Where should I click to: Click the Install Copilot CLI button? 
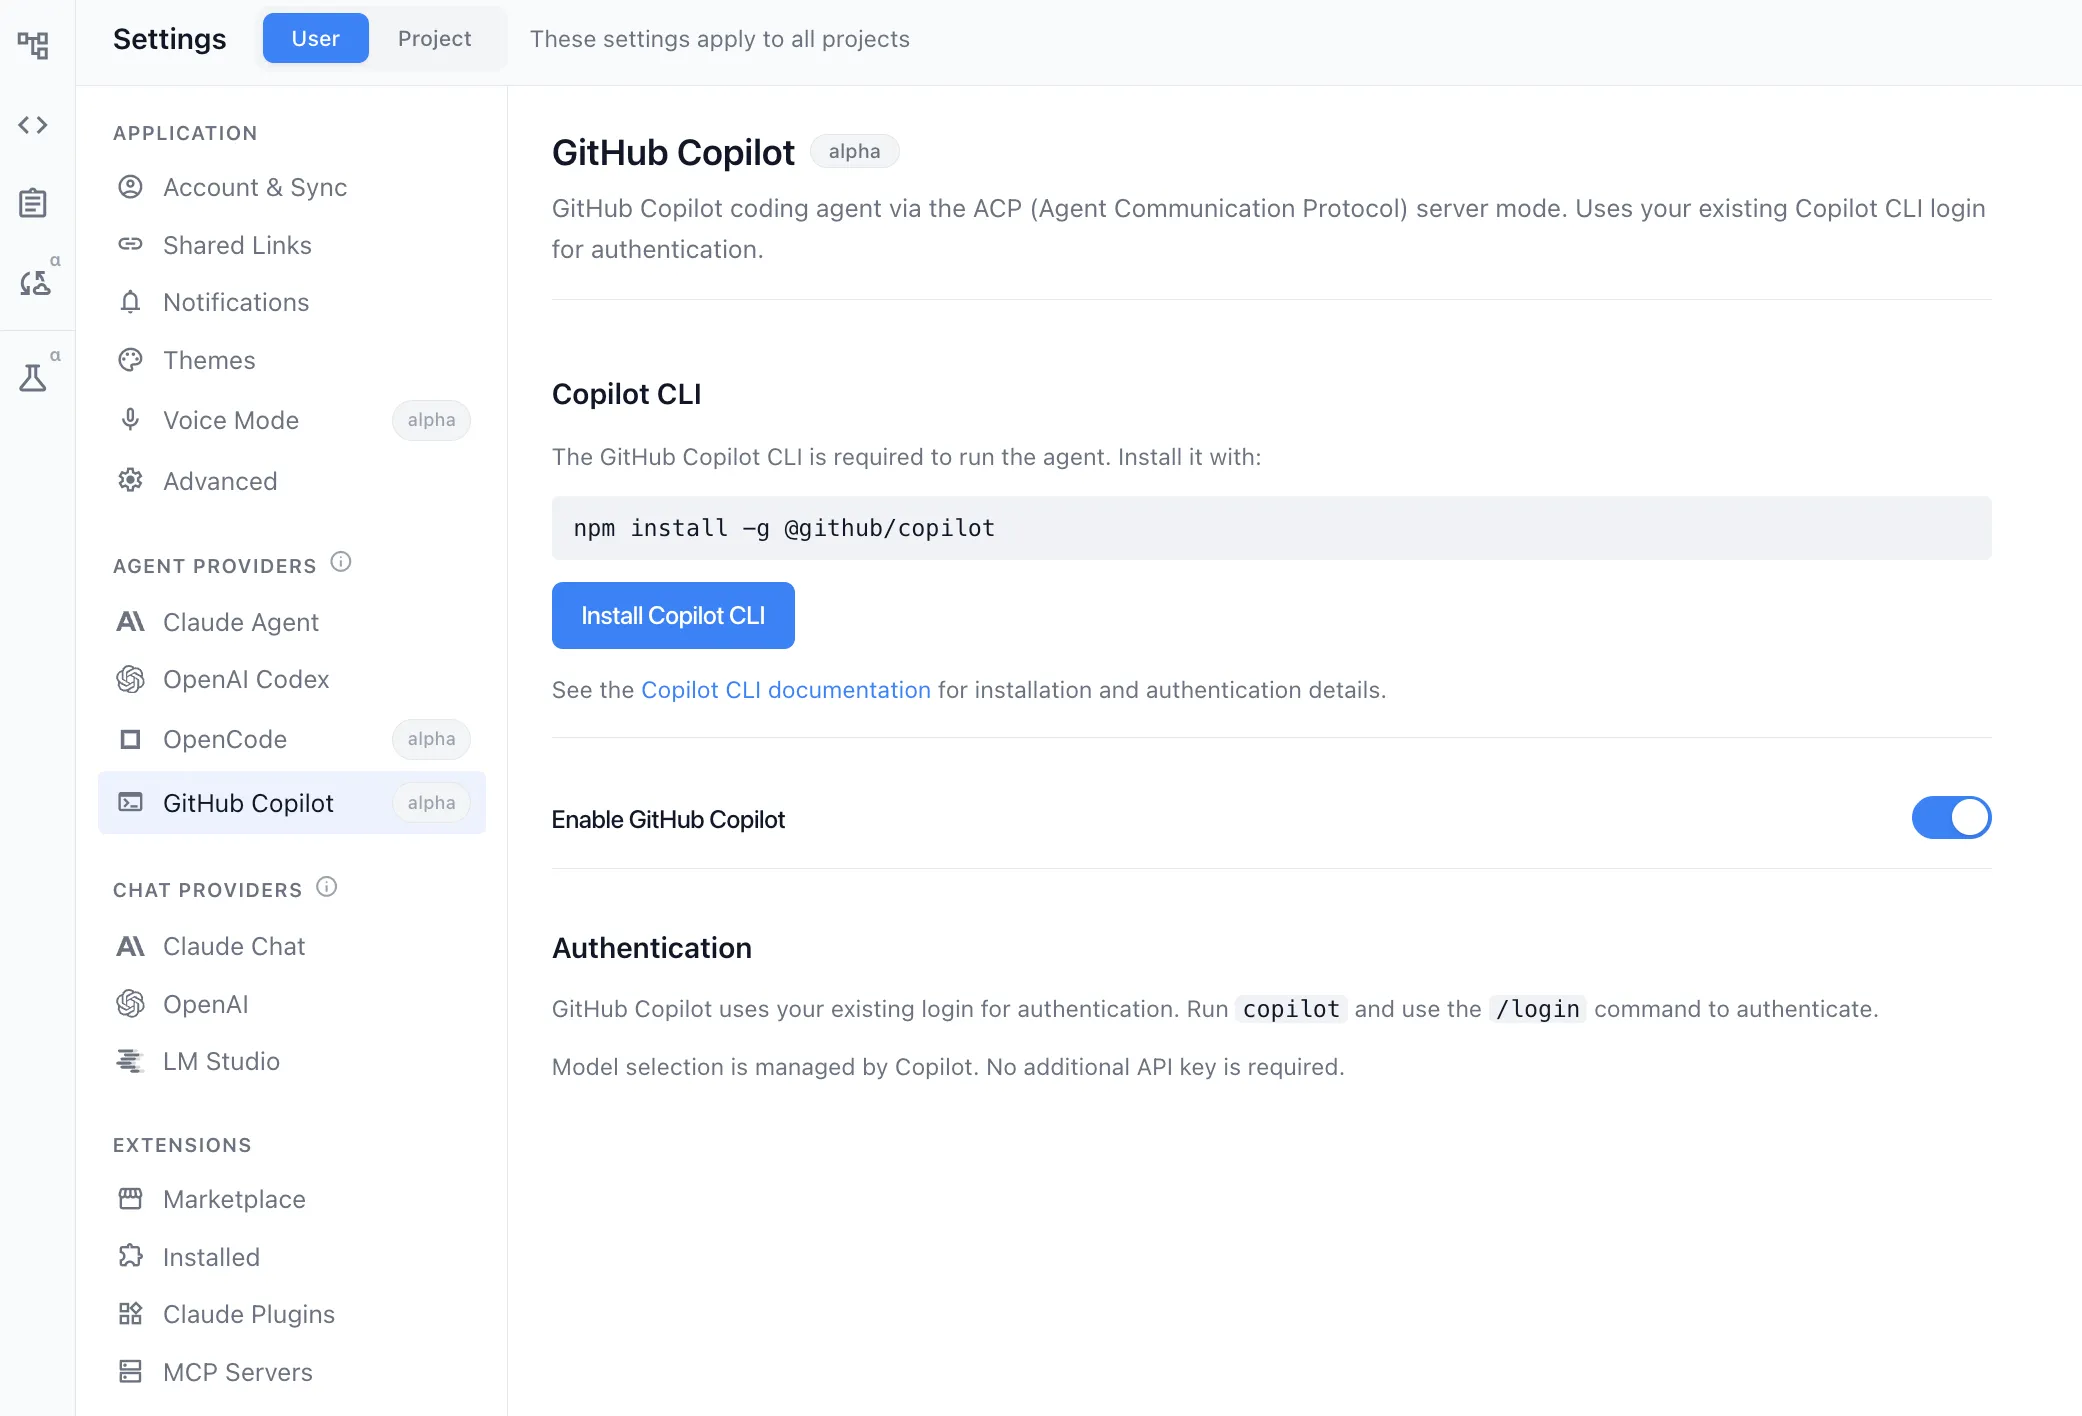[x=673, y=616]
